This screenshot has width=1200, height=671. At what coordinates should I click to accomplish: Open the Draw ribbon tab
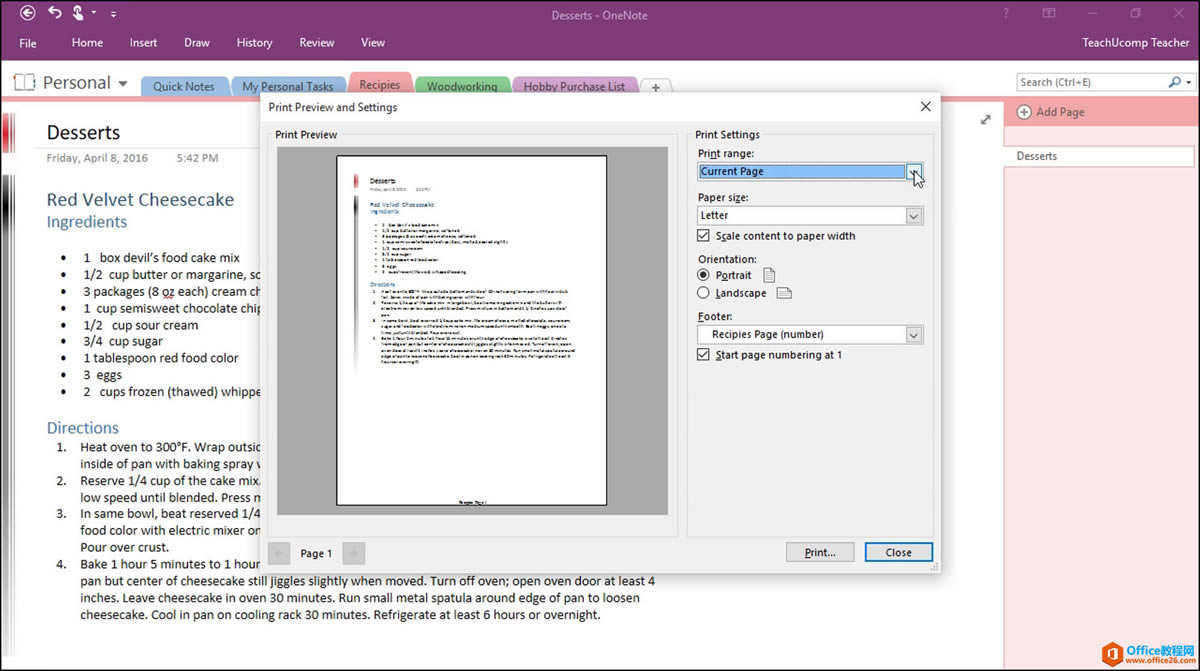(196, 42)
